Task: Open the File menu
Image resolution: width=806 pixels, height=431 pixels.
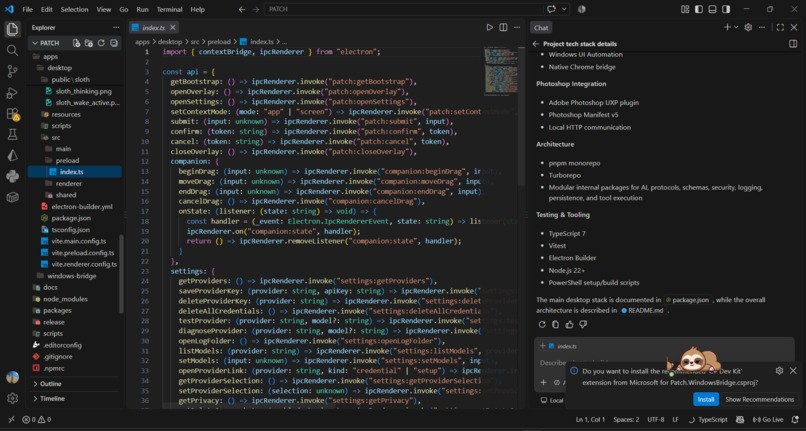Action: (28, 9)
